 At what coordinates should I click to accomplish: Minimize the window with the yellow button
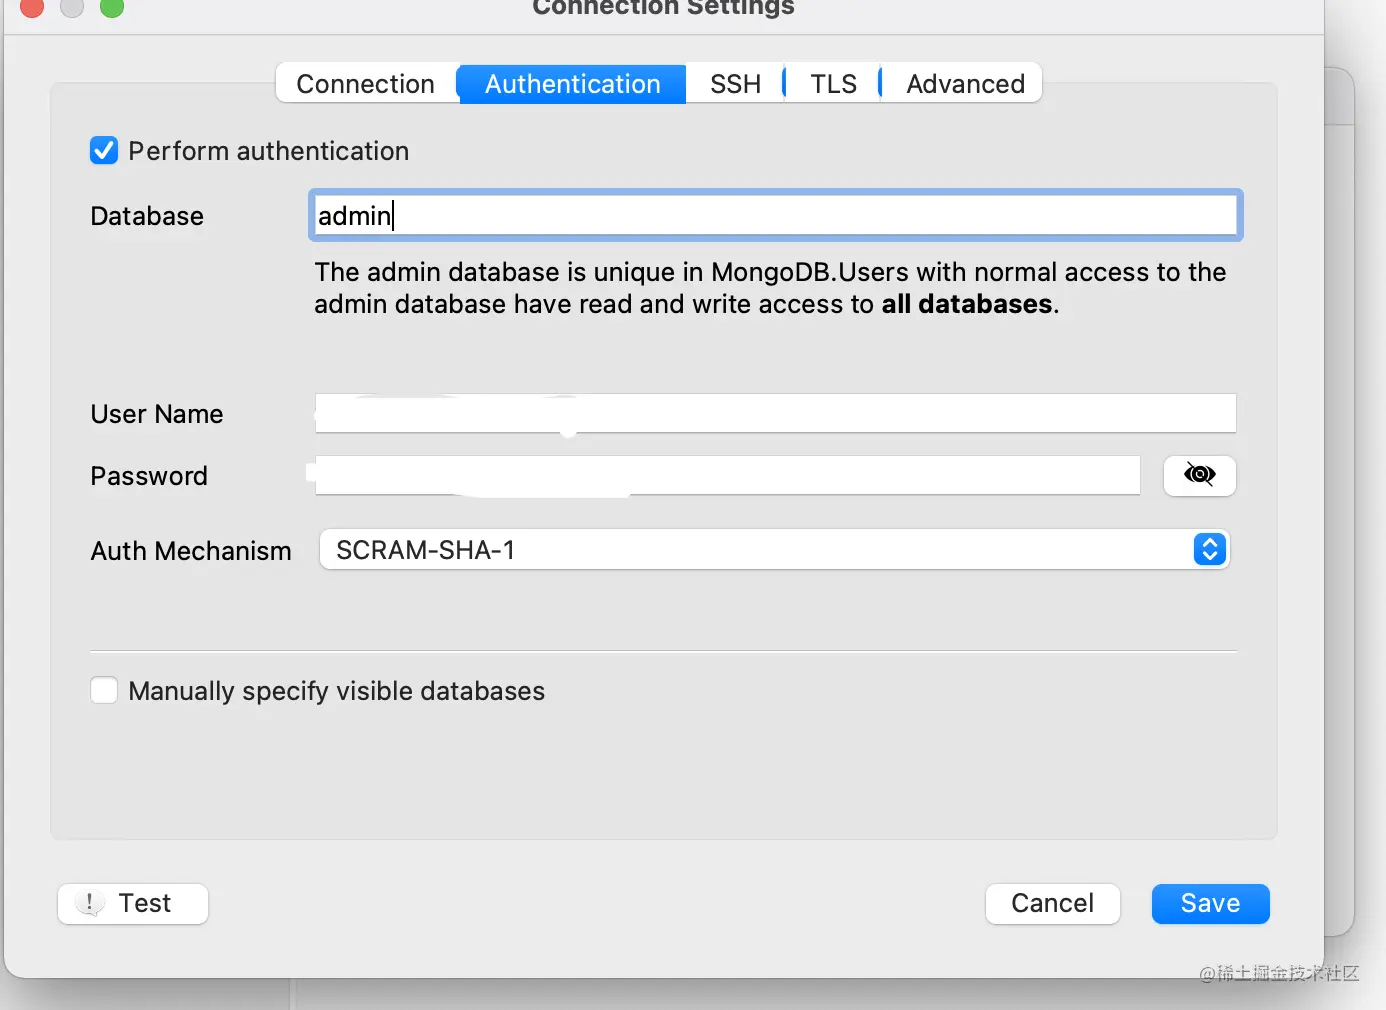[x=72, y=6]
